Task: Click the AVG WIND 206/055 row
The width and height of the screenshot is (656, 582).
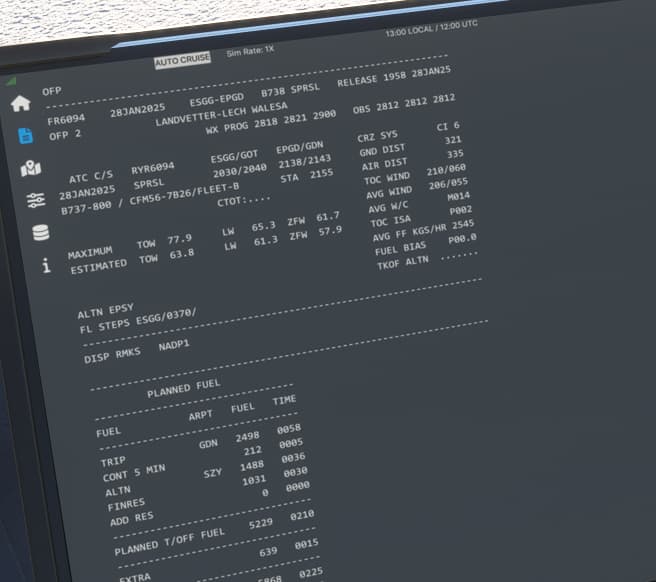Action: pyautogui.click(x=417, y=189)
